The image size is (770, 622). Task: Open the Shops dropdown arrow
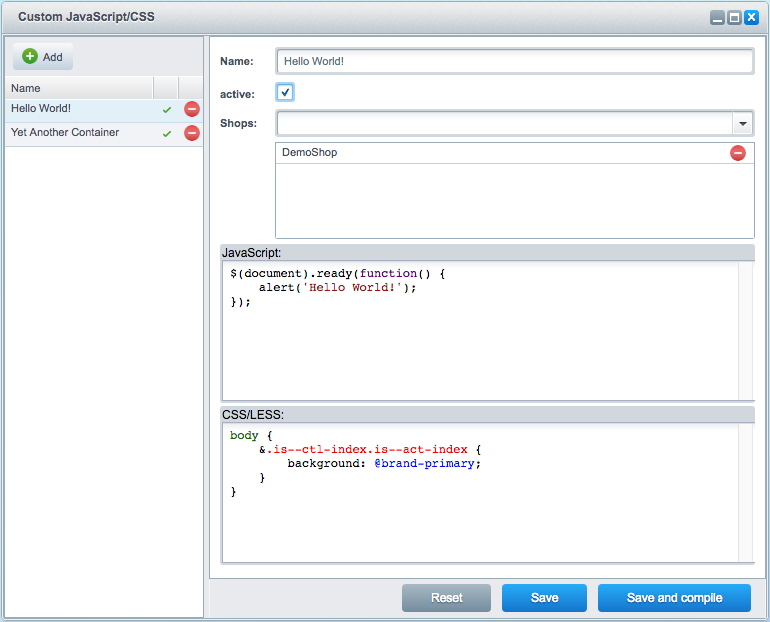[743, 123]
